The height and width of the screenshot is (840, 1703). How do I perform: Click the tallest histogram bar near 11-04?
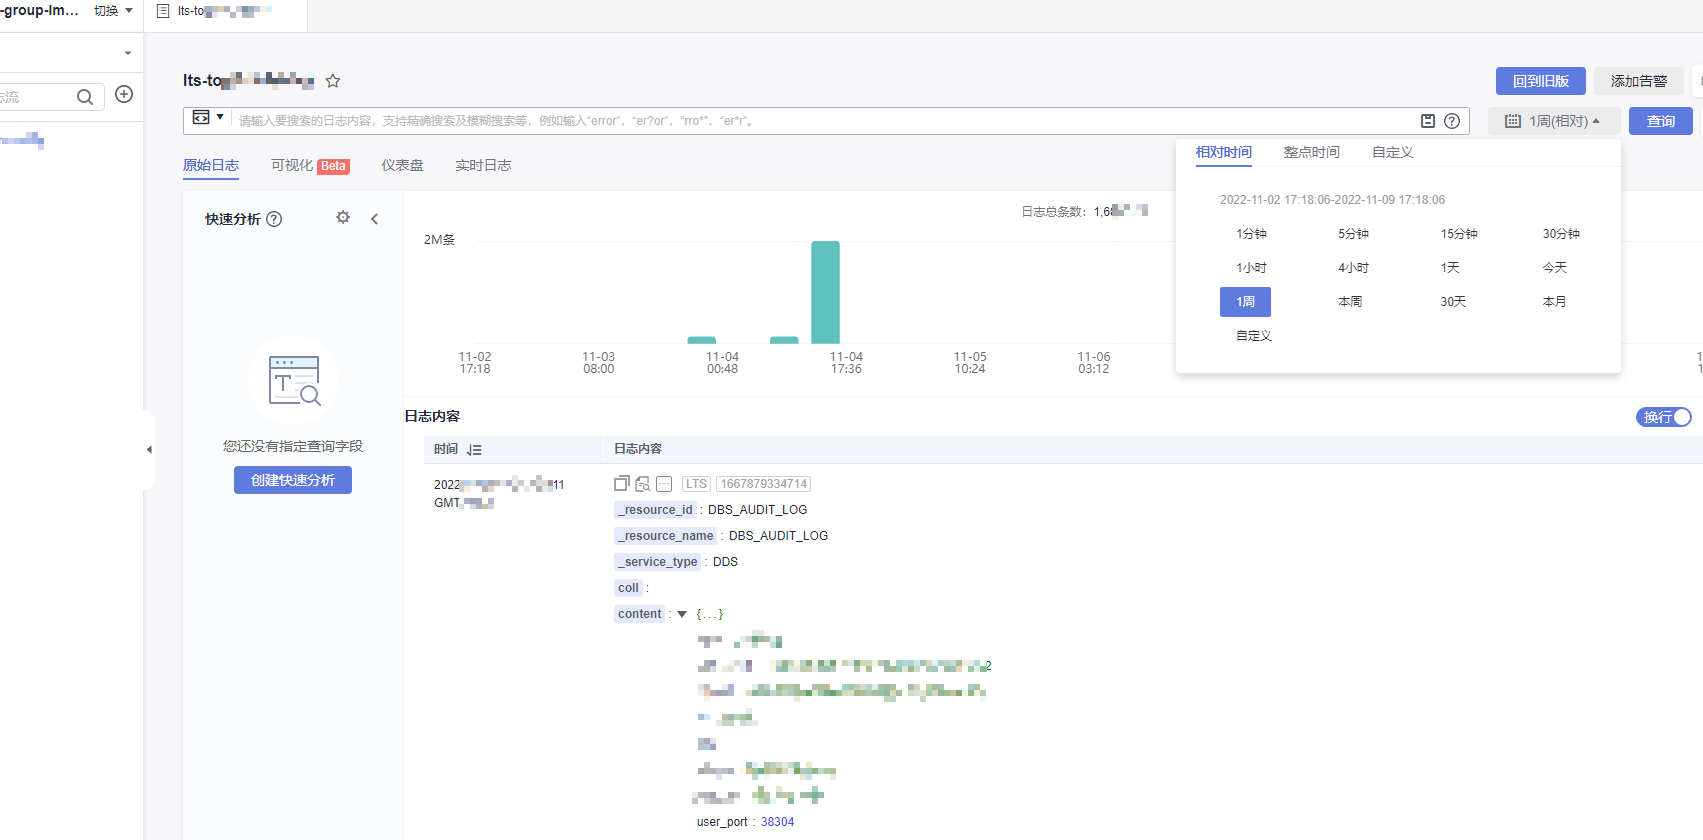(x=825, y=292)
